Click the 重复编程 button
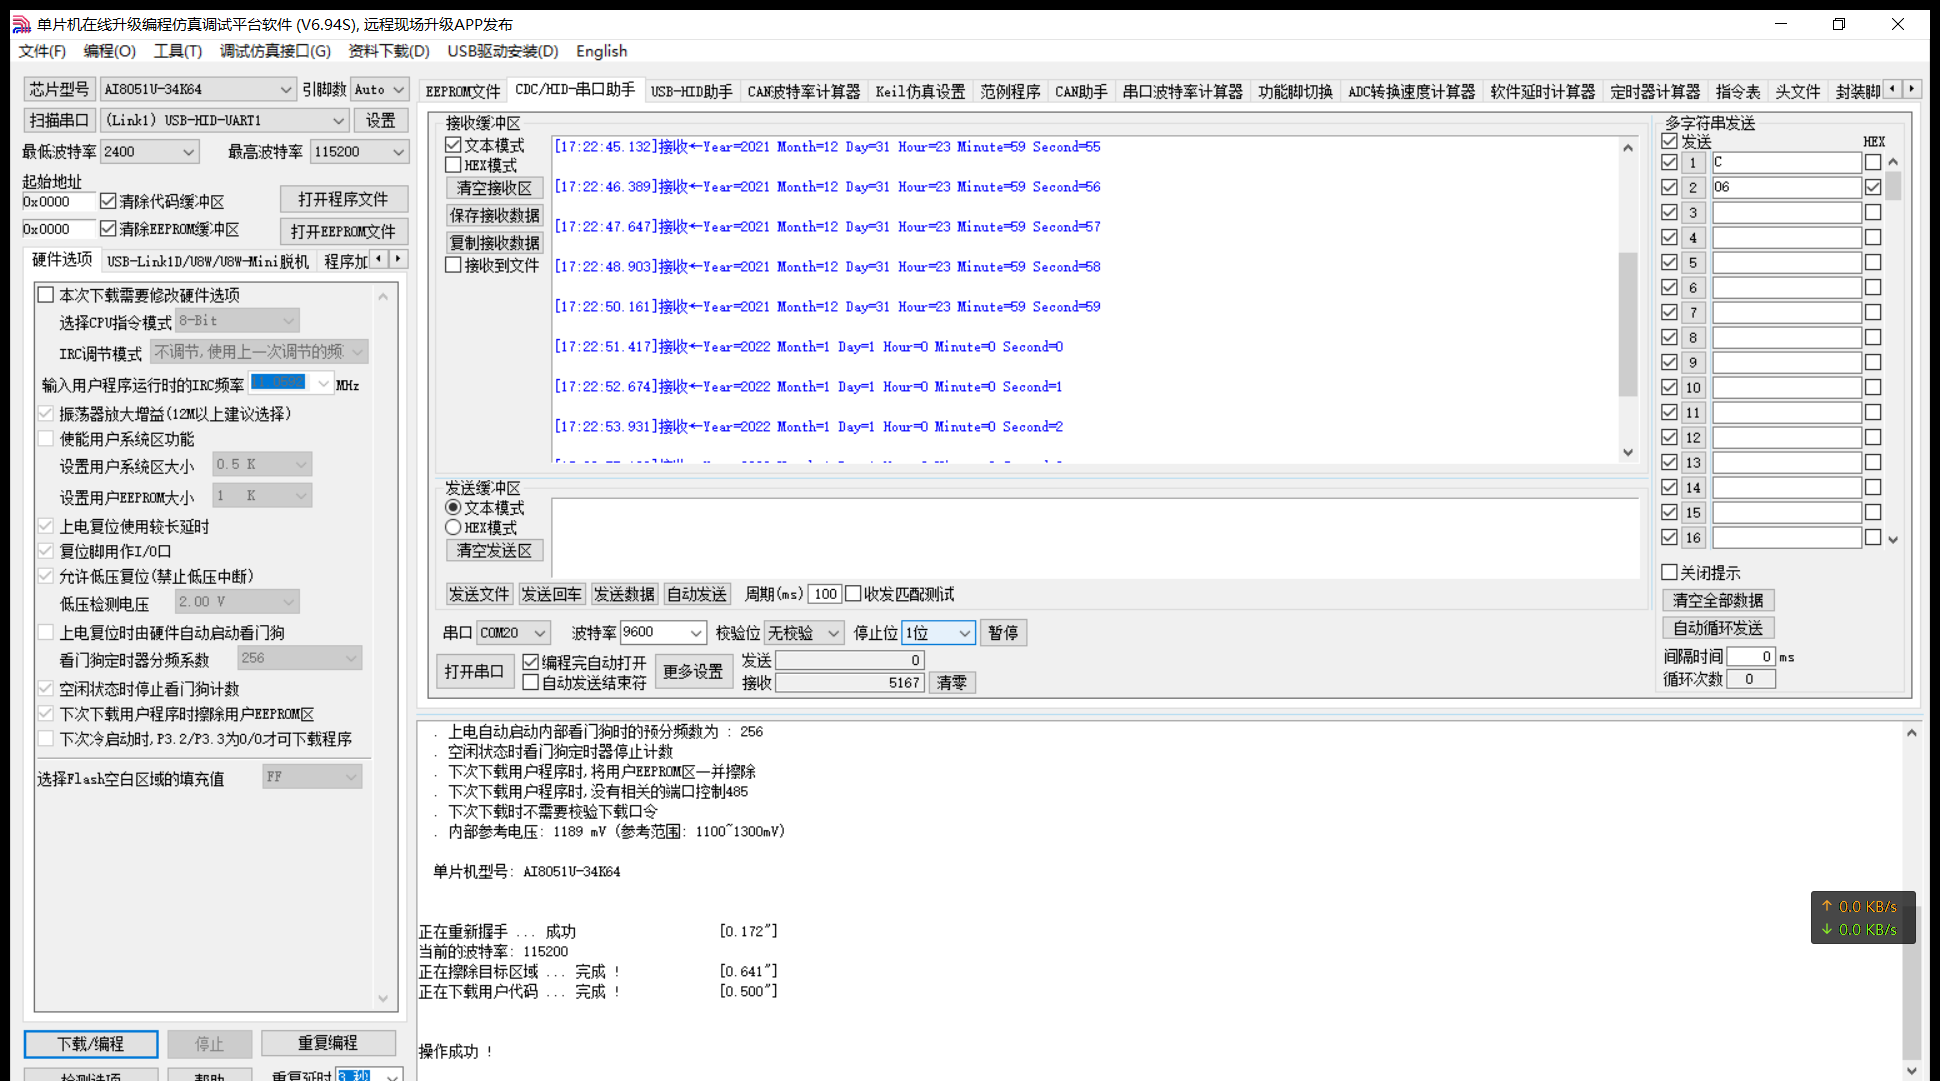 click(328, 1043)
